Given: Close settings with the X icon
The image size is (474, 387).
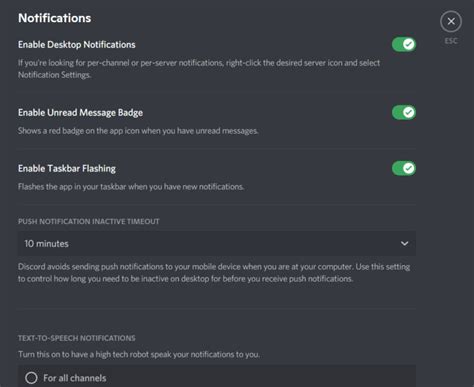Looking at the screenshot, I should 451,22.
